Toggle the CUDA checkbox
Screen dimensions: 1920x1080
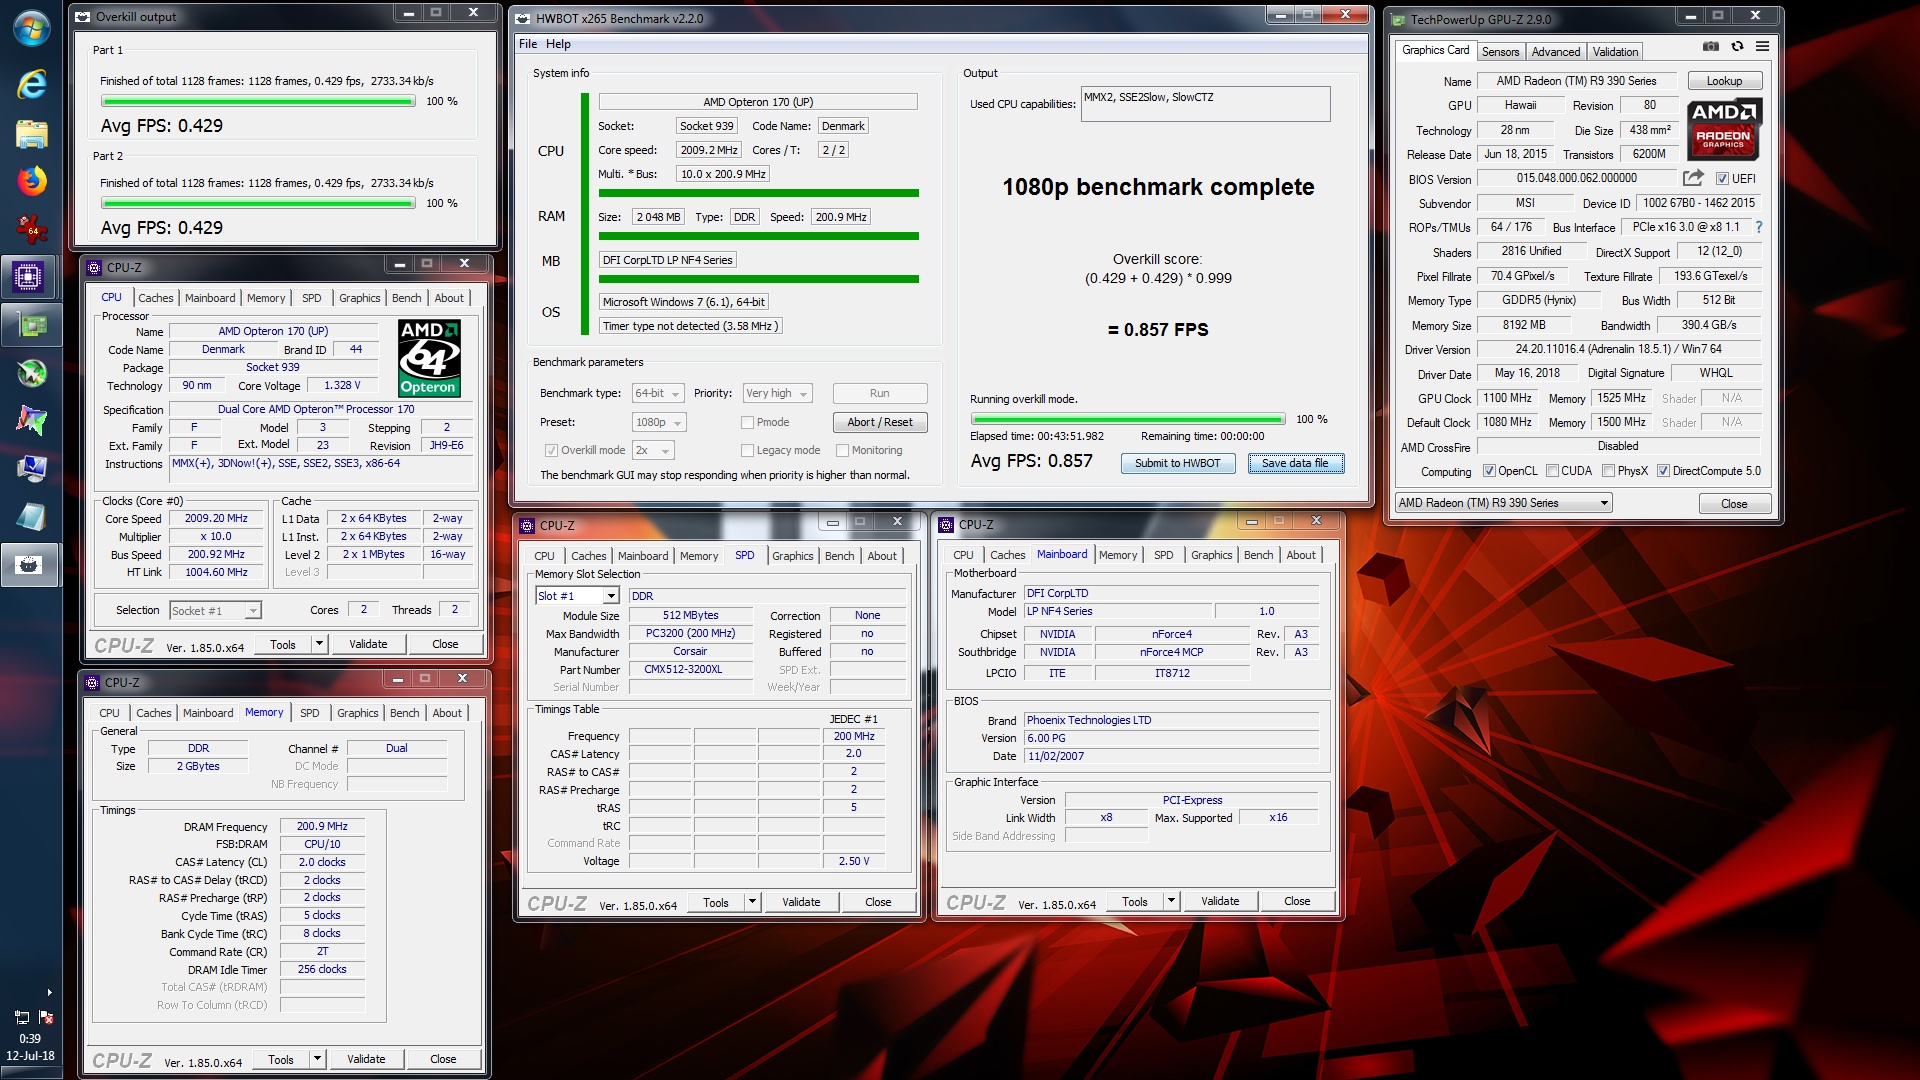1552,471
